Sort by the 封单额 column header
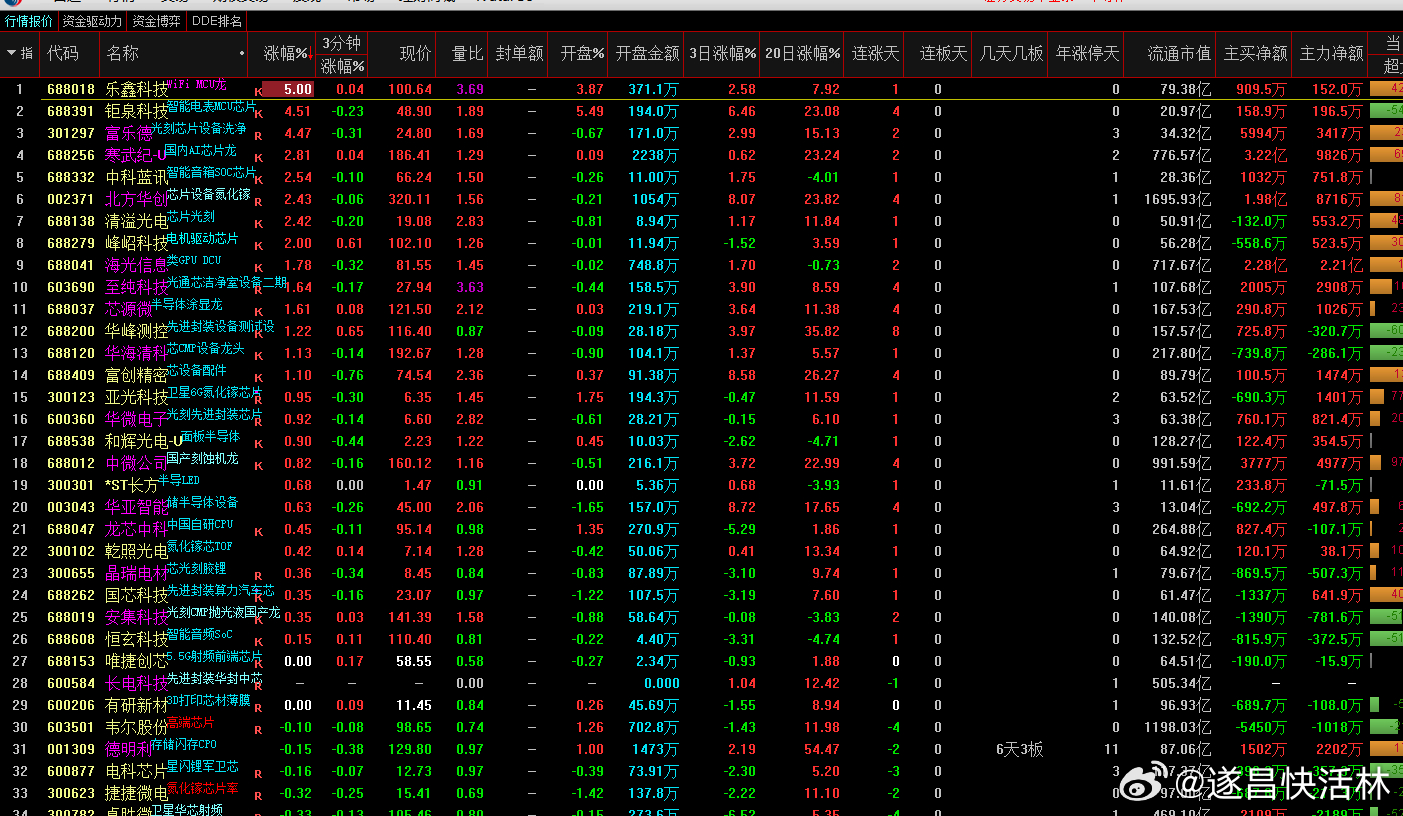The height and width of the screenshot is (816, 1403). tap(519, 54)
